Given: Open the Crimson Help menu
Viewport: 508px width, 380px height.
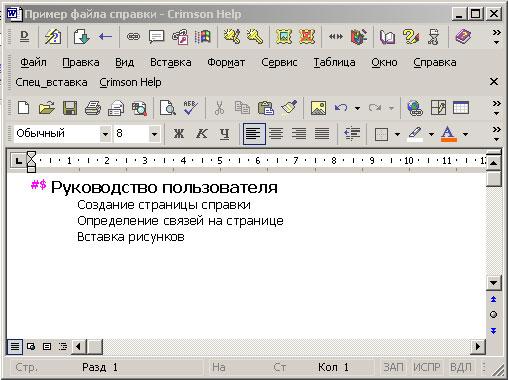Looking at the screenshot, I should 130,82.
